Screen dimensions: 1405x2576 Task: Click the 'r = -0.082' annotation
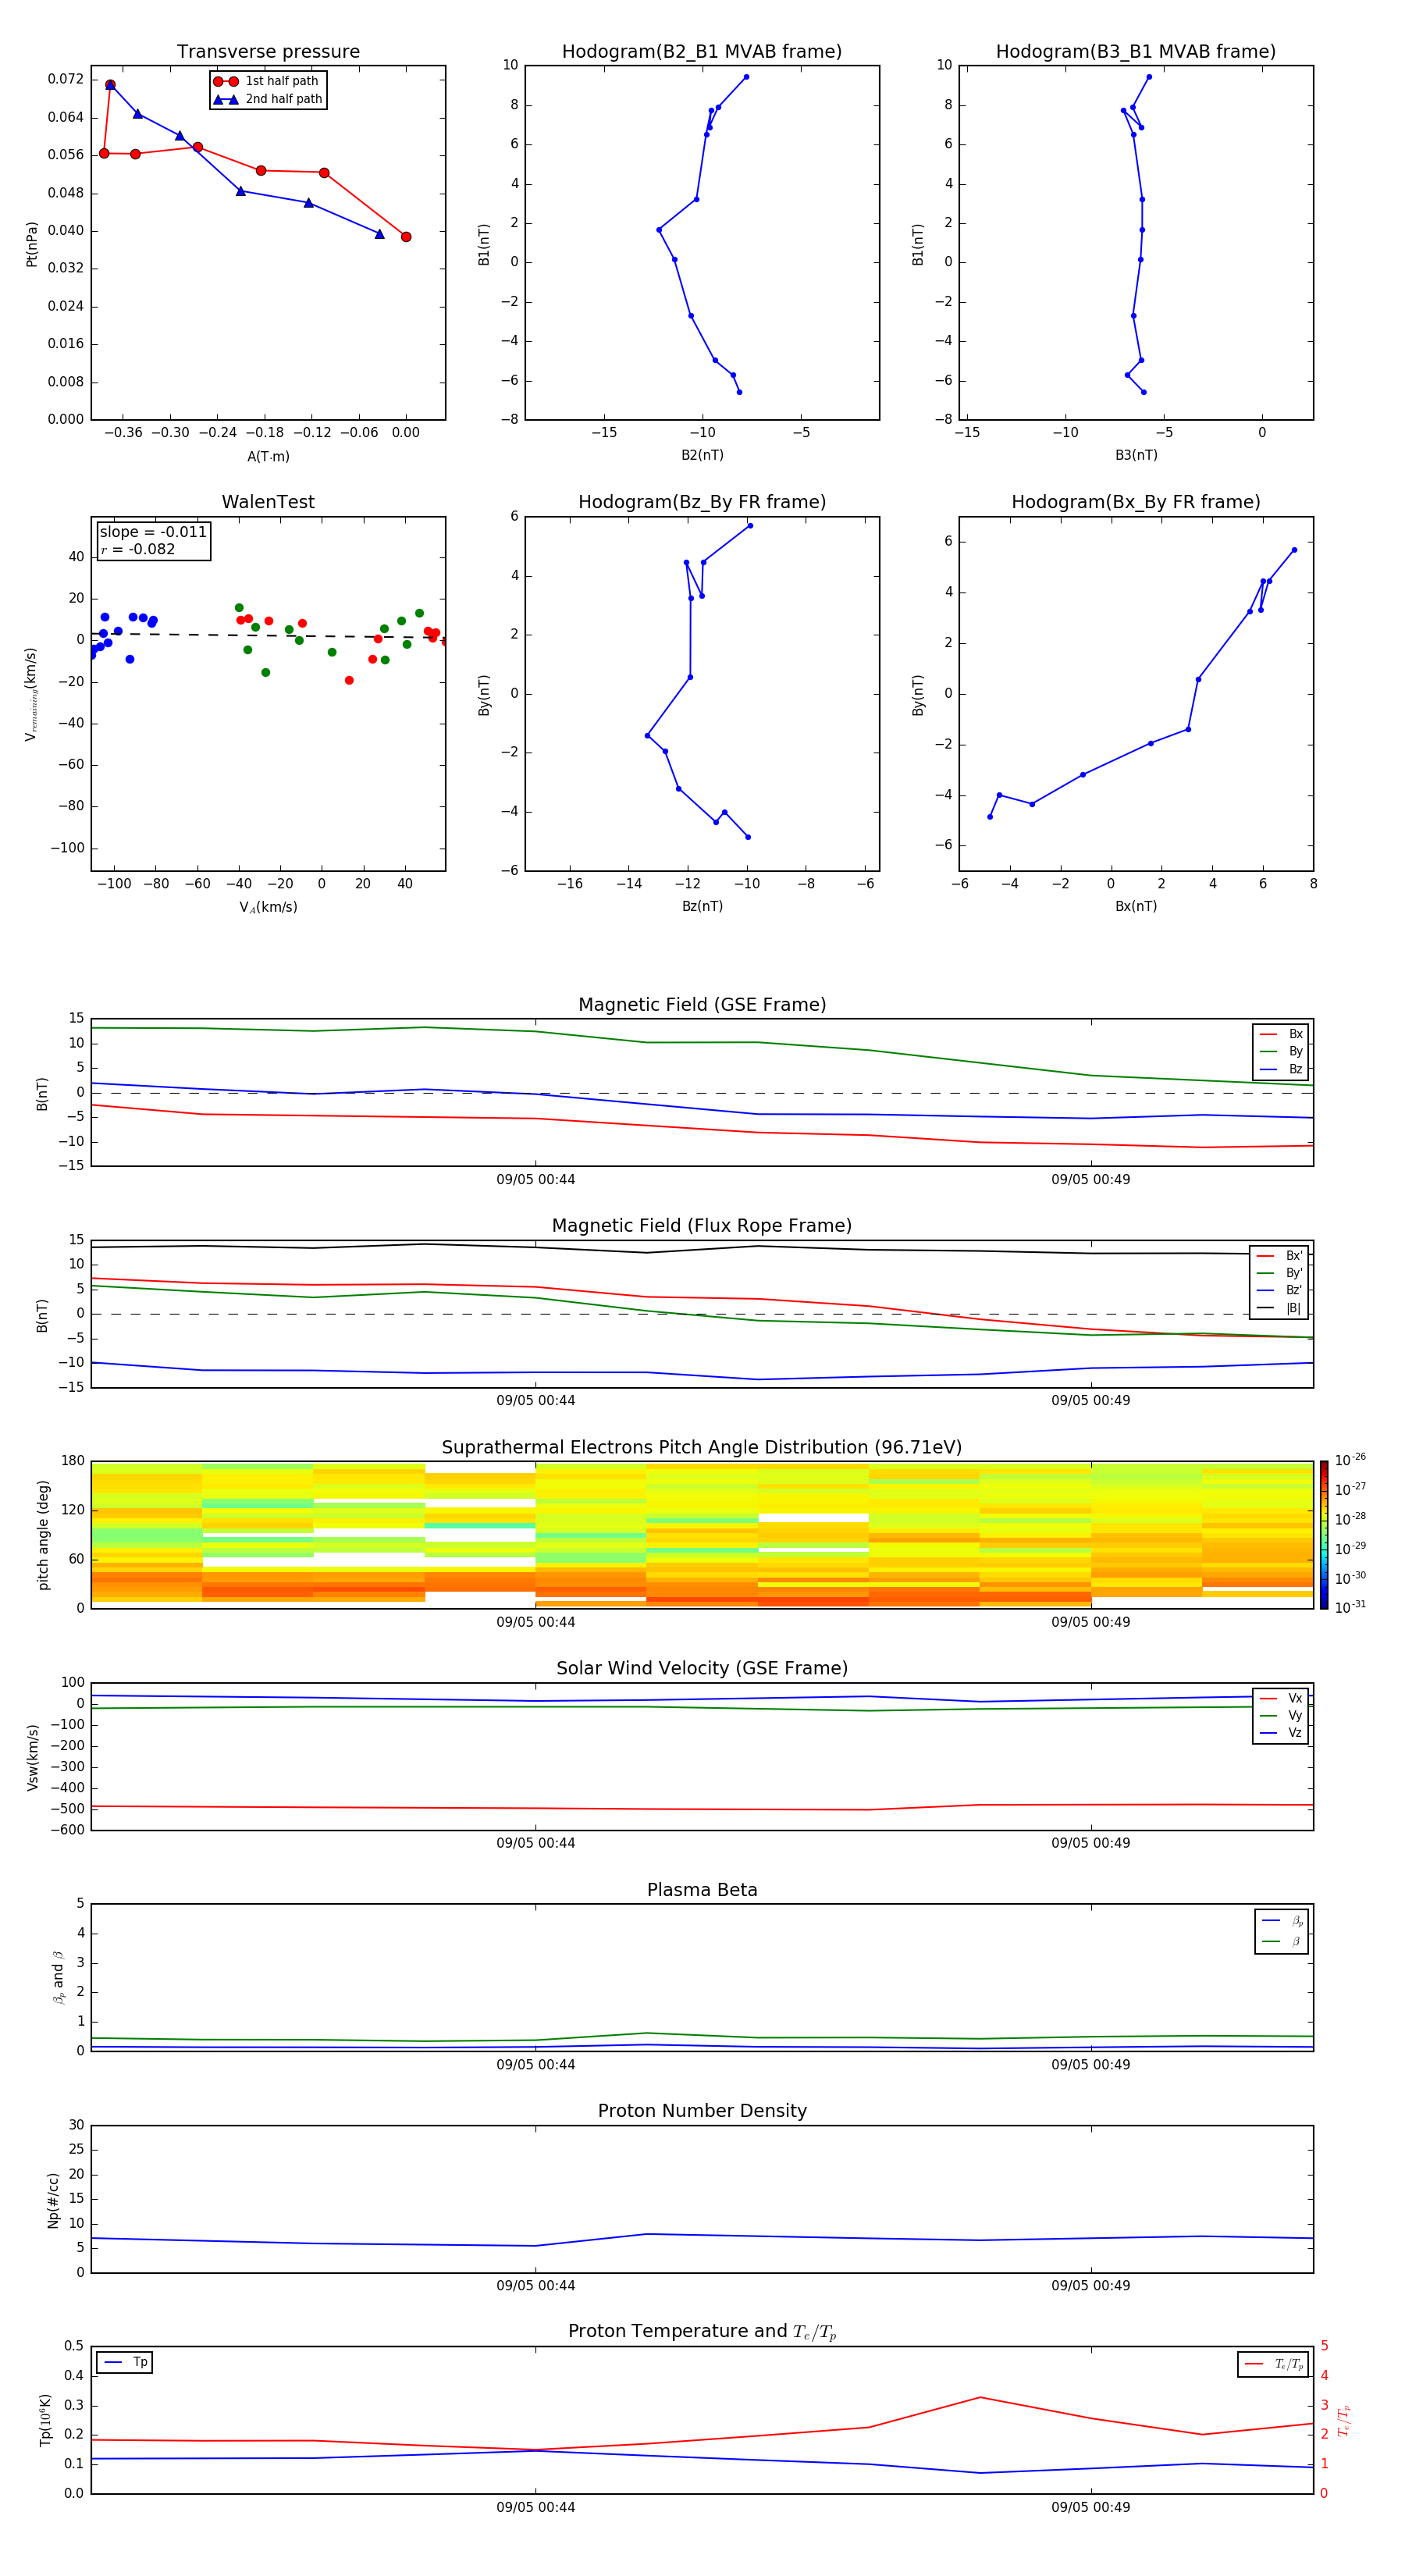[138, 549]
